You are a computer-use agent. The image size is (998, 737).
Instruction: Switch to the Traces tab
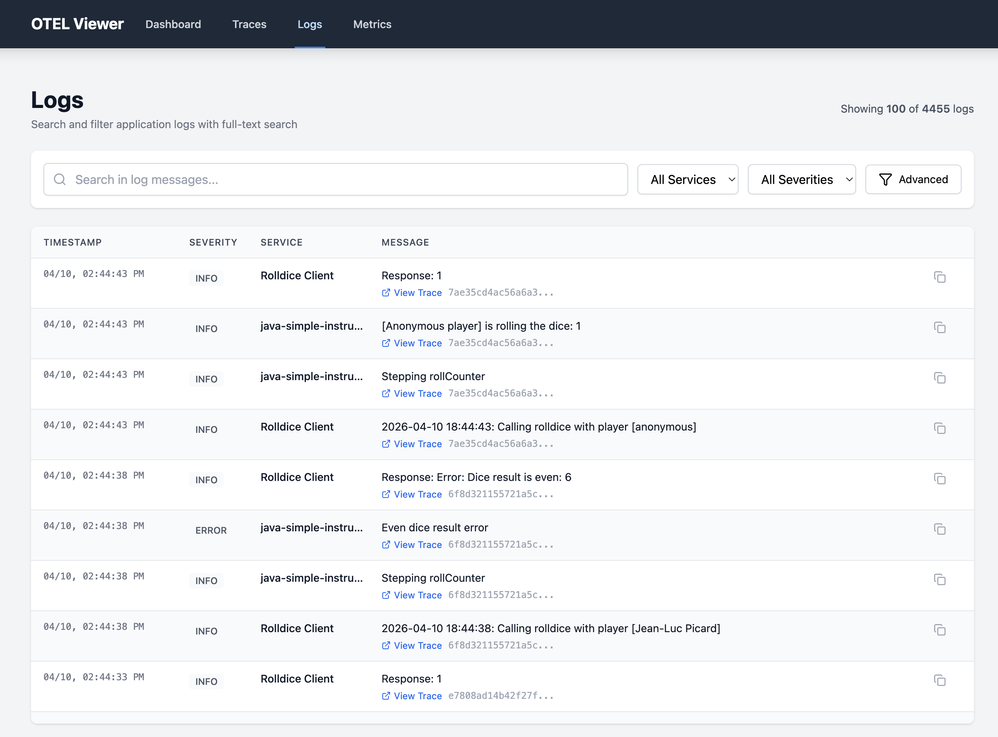[250, 24]
